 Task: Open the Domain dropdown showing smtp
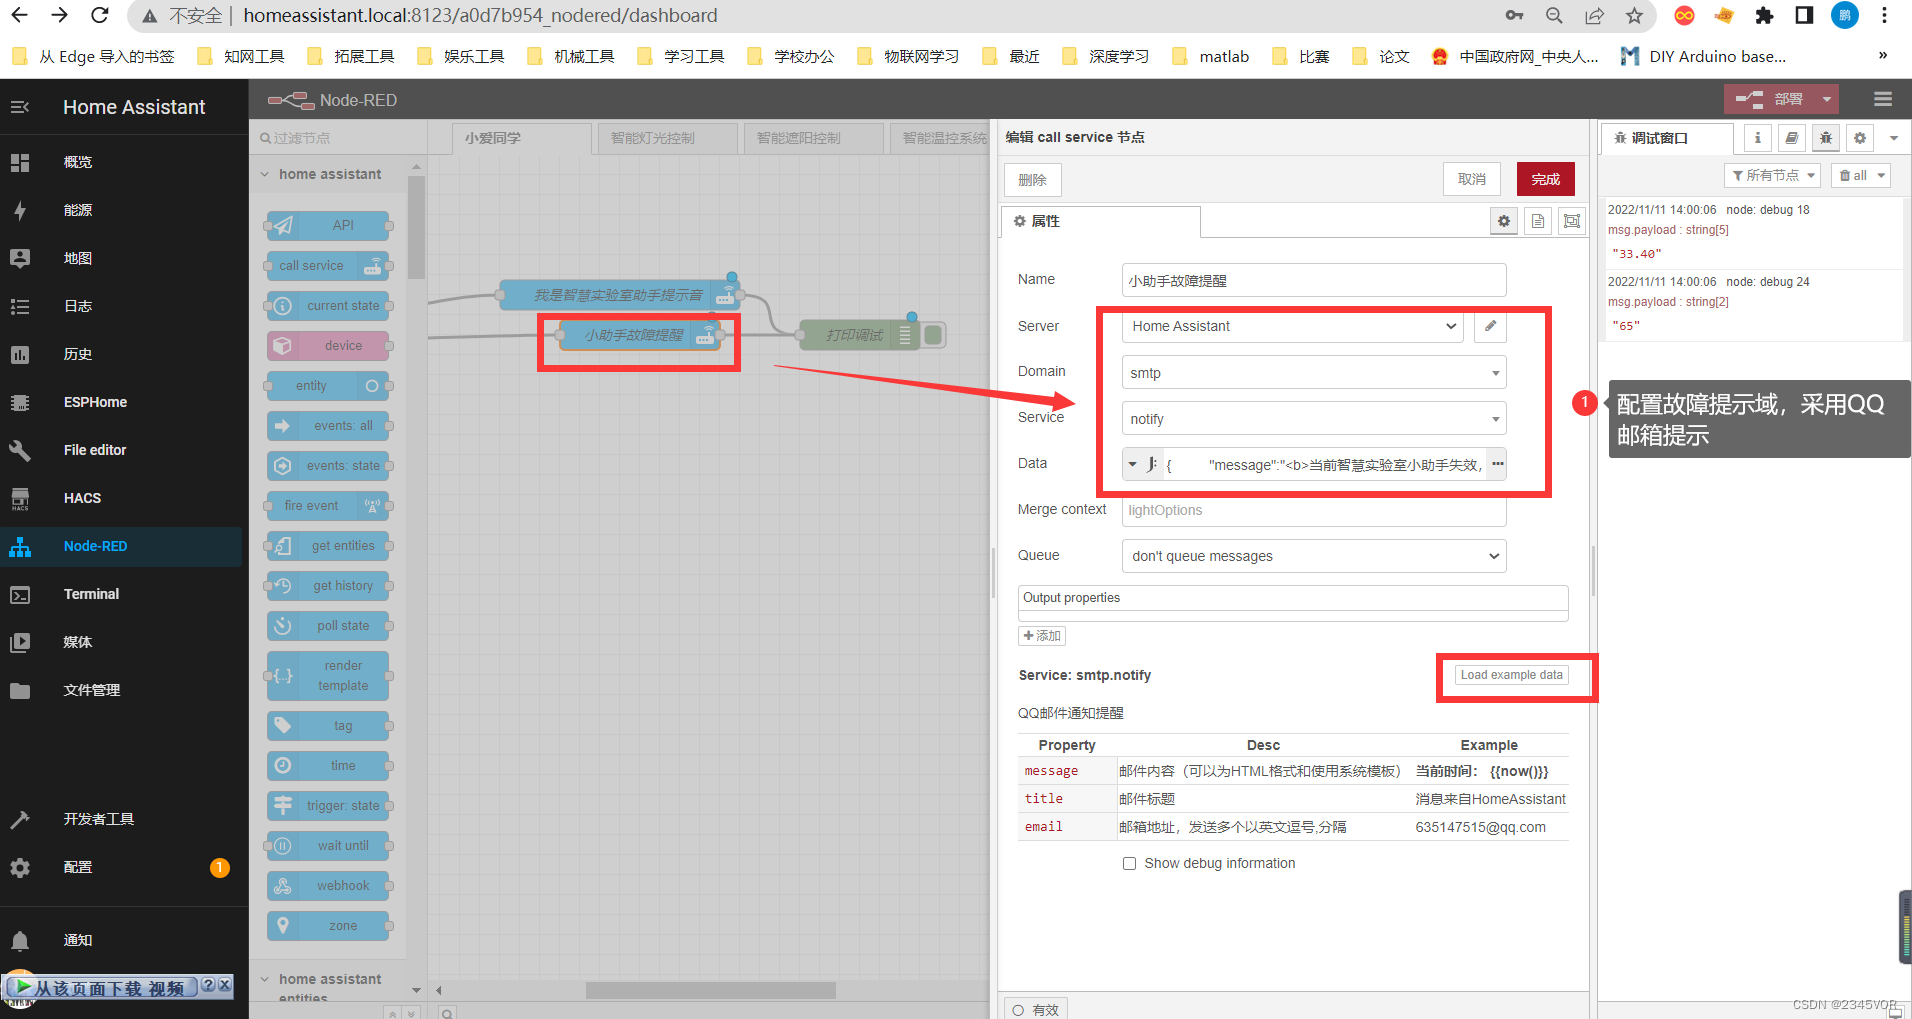[1314, 373]
